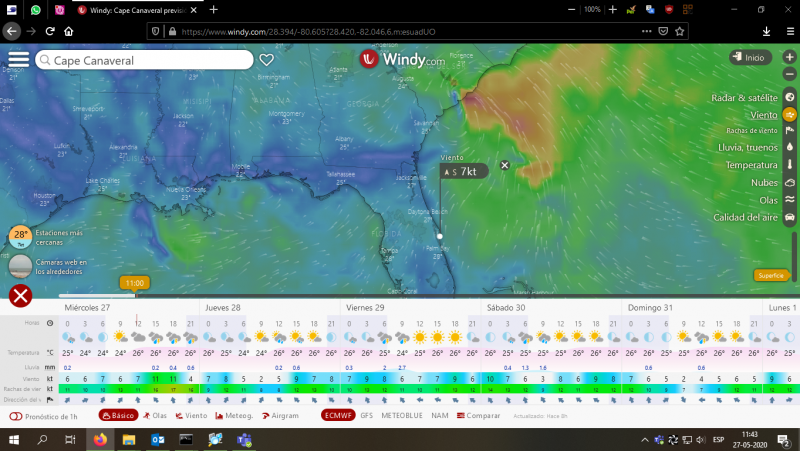Toggle the Pronóstico de 1h switch
The height and width of the screenshot is (451, 800).
[15, 415]
